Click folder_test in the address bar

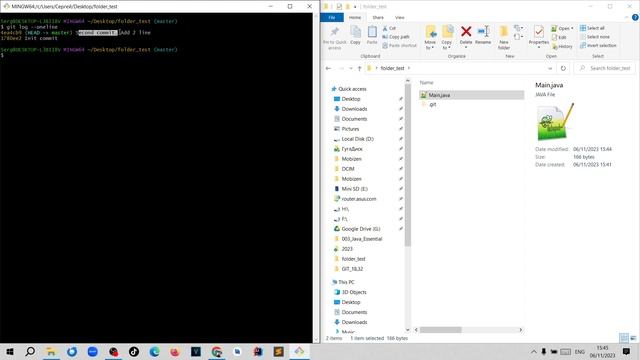click(x=392, y=68)
